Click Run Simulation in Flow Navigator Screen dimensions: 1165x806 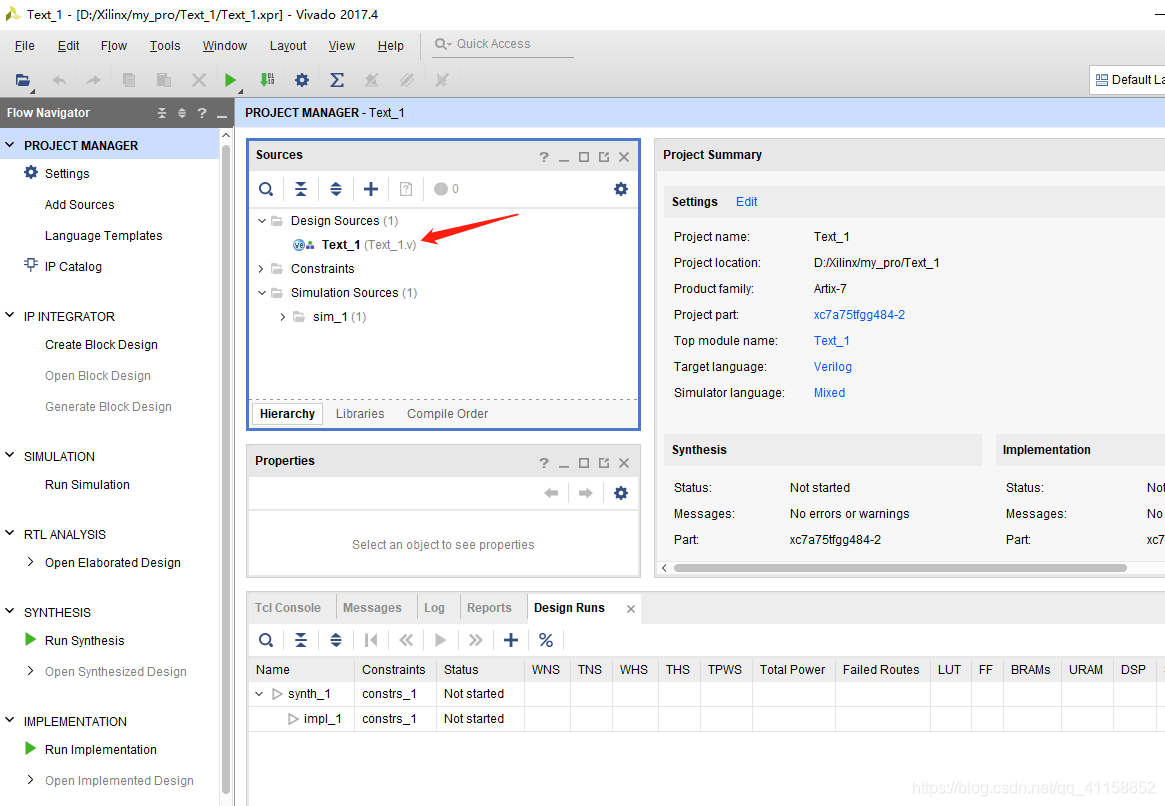pos(87,484)
